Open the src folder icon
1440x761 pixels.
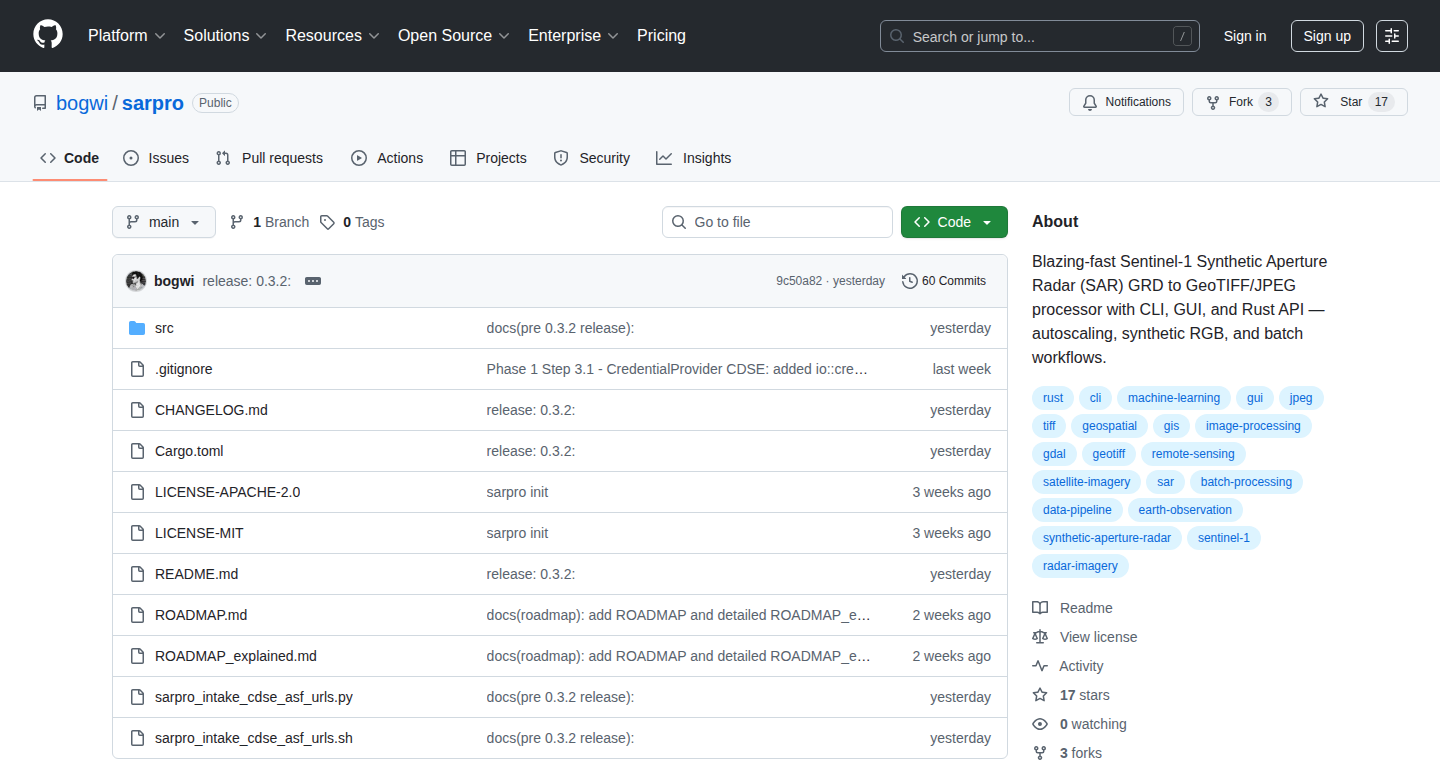(137, 328)
